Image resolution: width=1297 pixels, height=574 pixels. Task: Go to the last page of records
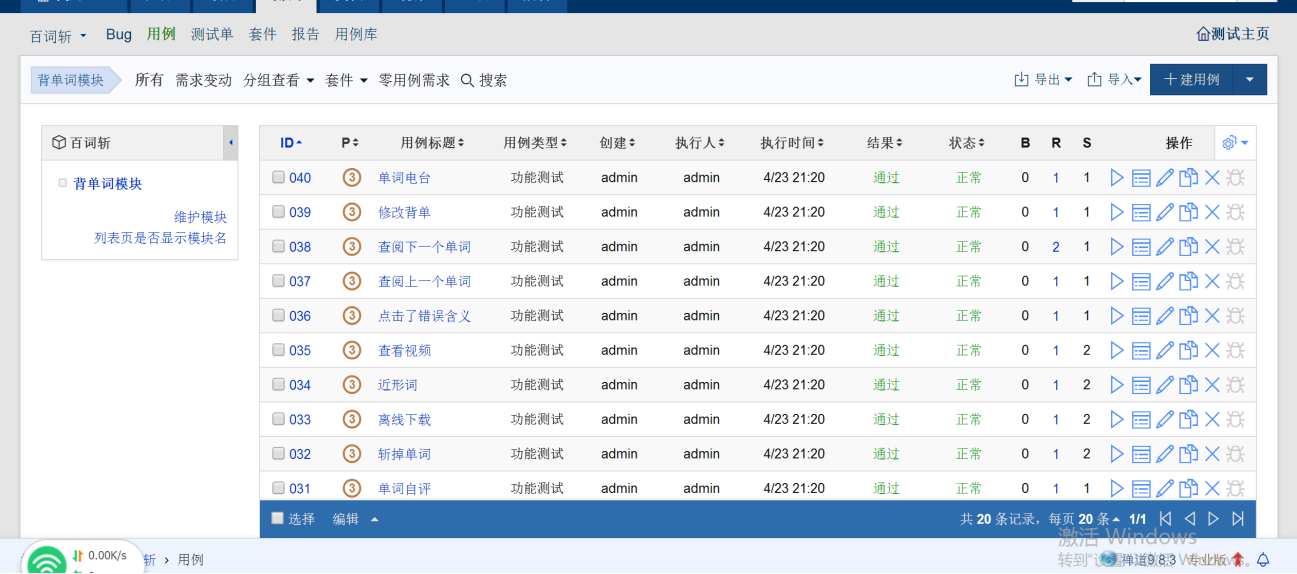pyautogui.click(x=1238, y=519)
